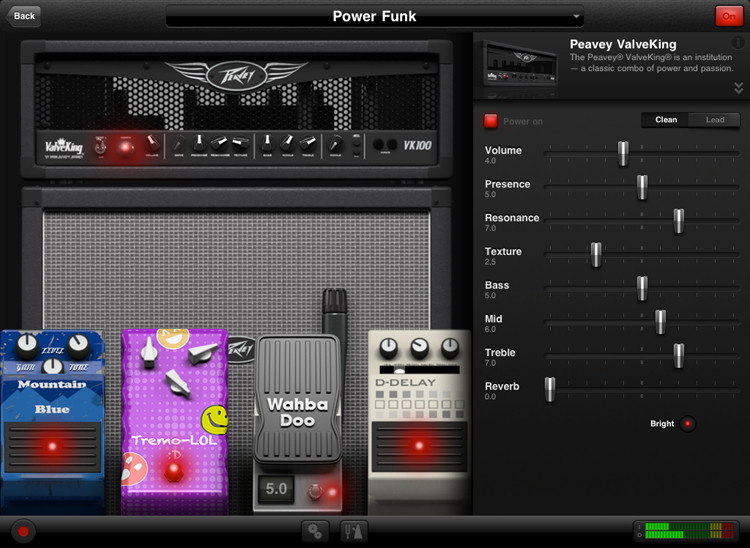Screen dimensions: 750x548
Task: Switch to the Lead channel
Action: click(x=715, y=120)
